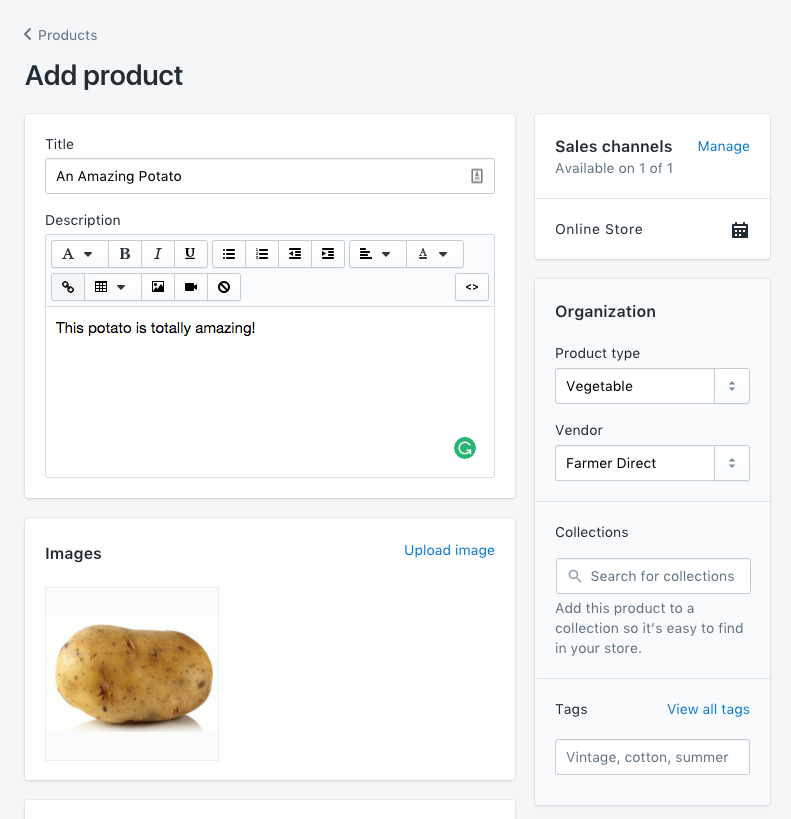Open the text color picker
Screen dimensions: 791x819
tap(434, 253)
